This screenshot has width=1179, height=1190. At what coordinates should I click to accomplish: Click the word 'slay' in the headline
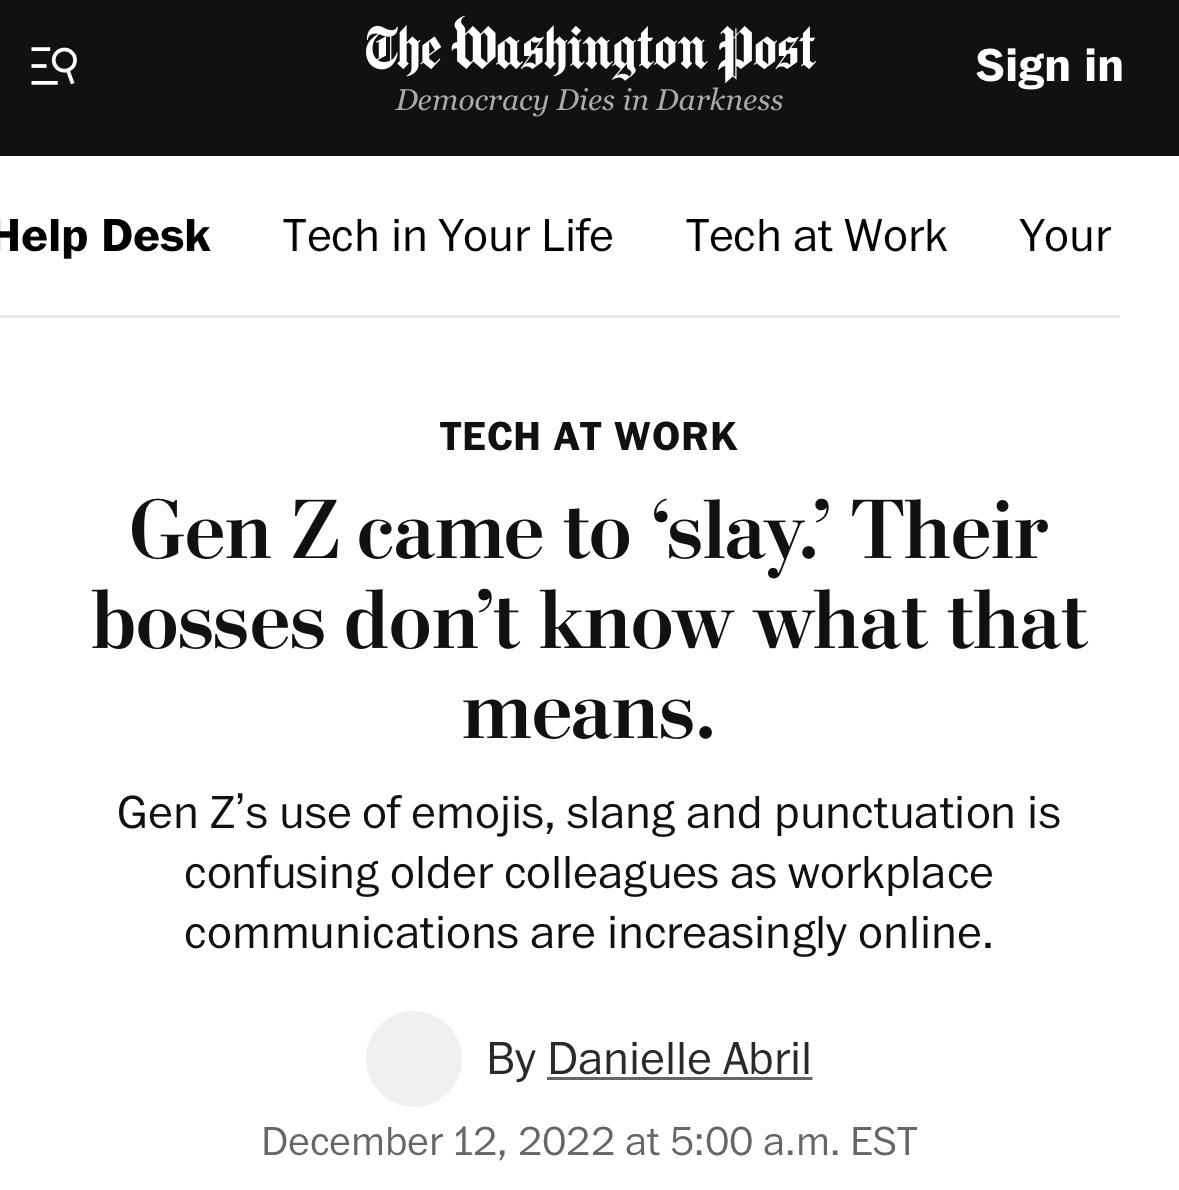(724, 531)
